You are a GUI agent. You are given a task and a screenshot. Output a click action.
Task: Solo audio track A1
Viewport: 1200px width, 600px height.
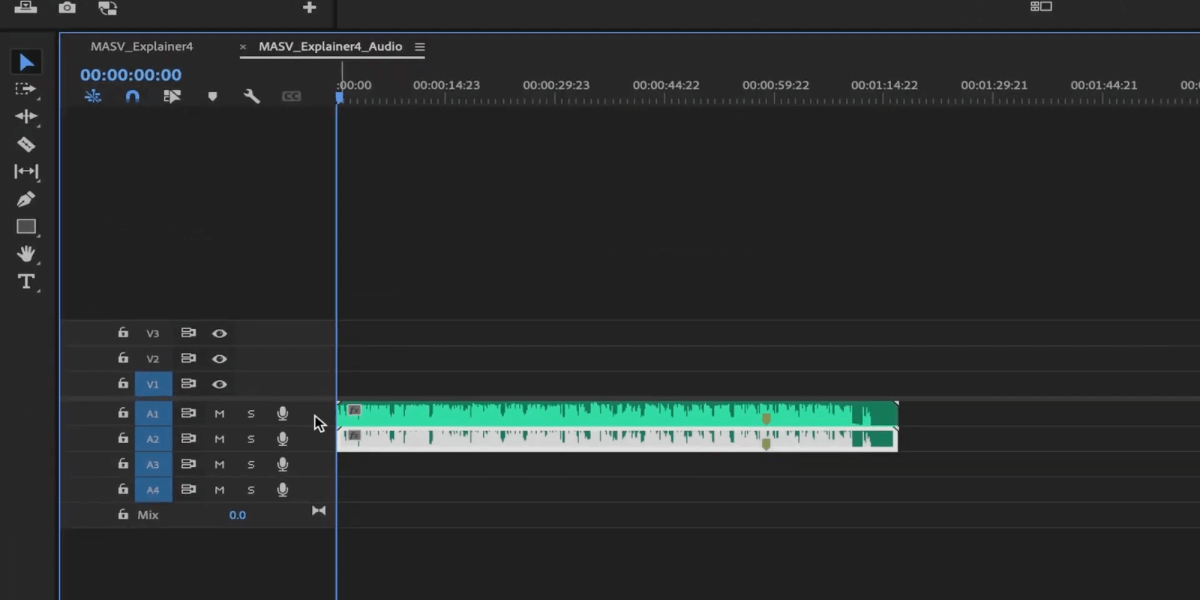pyautogui.click(x=251, y=414)
